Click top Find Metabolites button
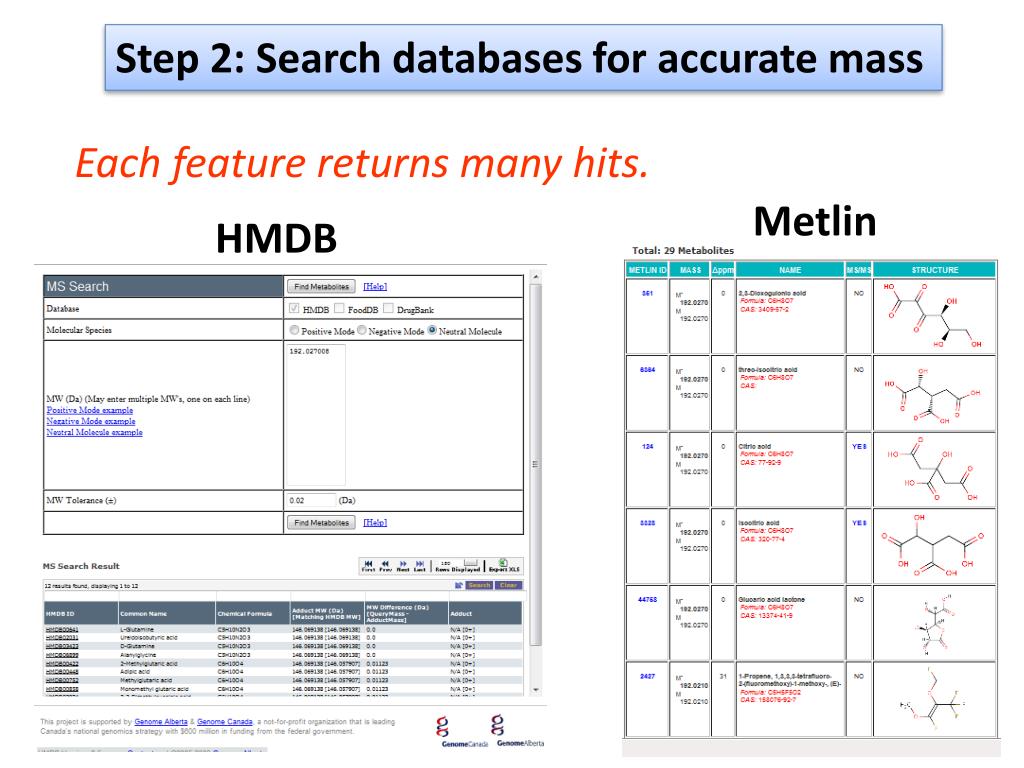The height and width of the screenshot is (768, 1024). (321, 287)
